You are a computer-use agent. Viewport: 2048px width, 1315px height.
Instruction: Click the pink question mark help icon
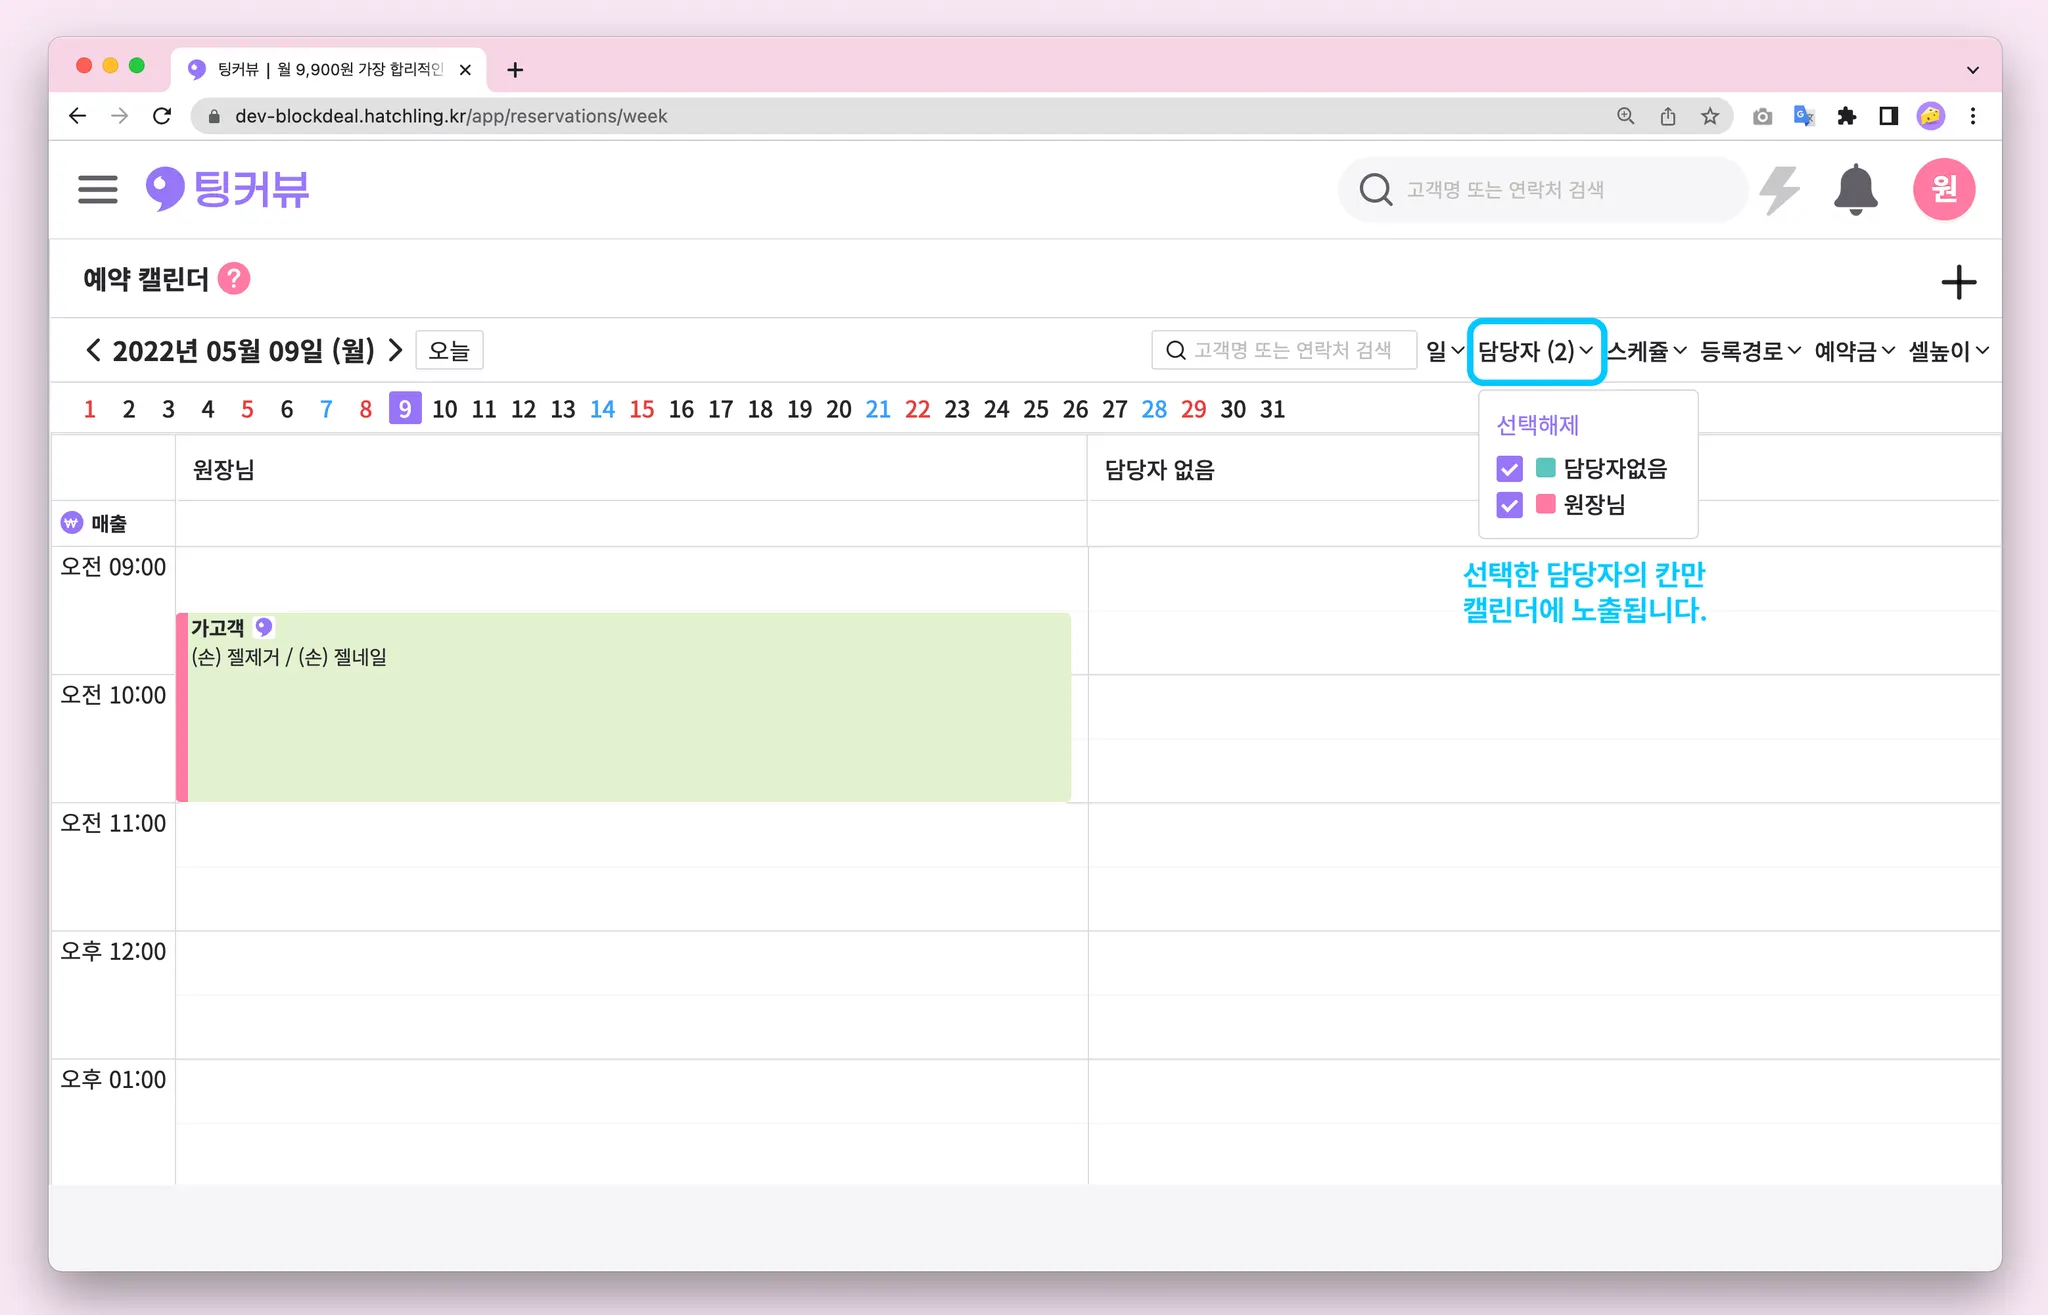pyautogui.click(x=234, y=279)
